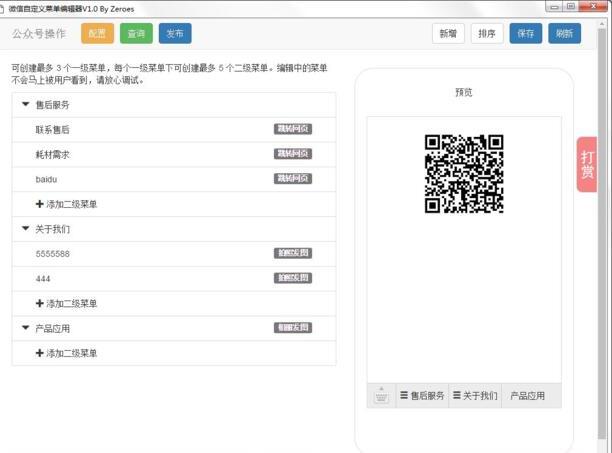
Task: Select the baidu submenu row
Action: [174, 179]
